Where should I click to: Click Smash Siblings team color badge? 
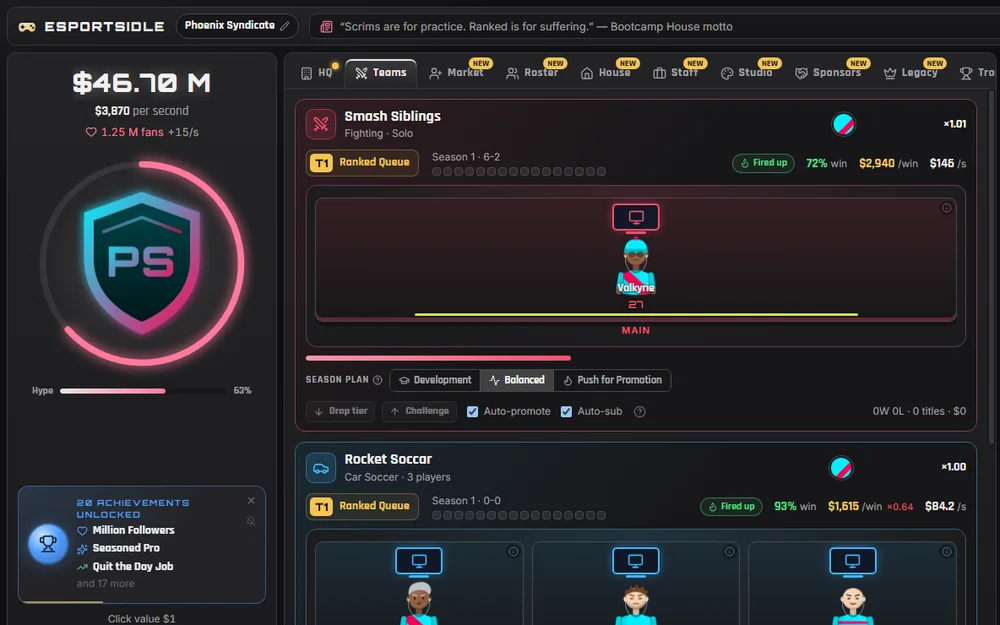(844, 124)
